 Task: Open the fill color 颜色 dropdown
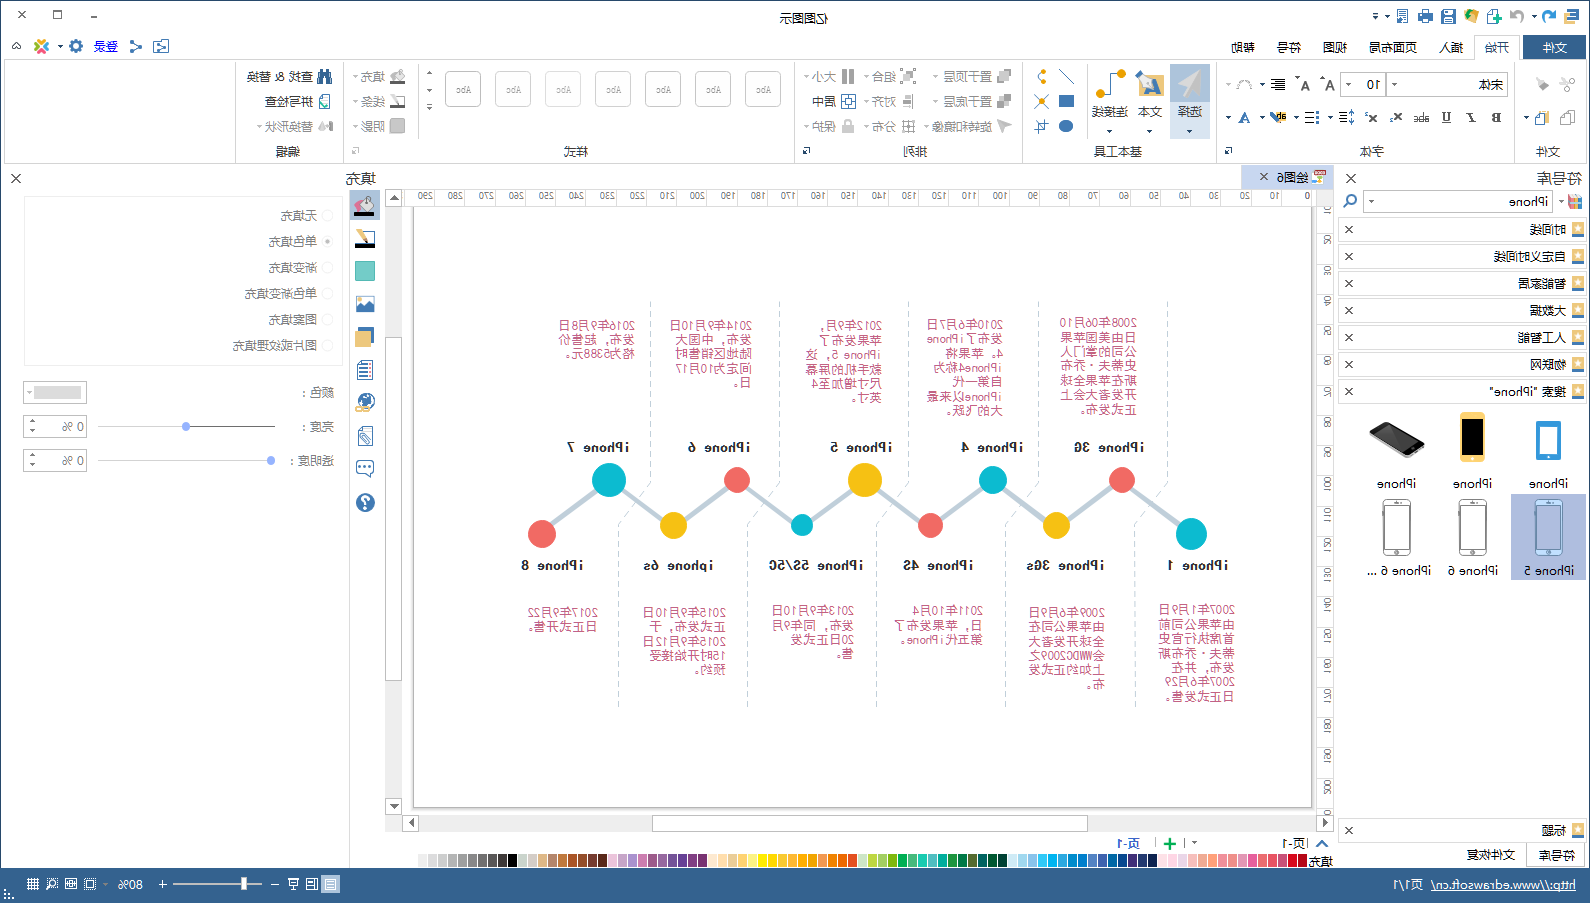click(55, 392)
